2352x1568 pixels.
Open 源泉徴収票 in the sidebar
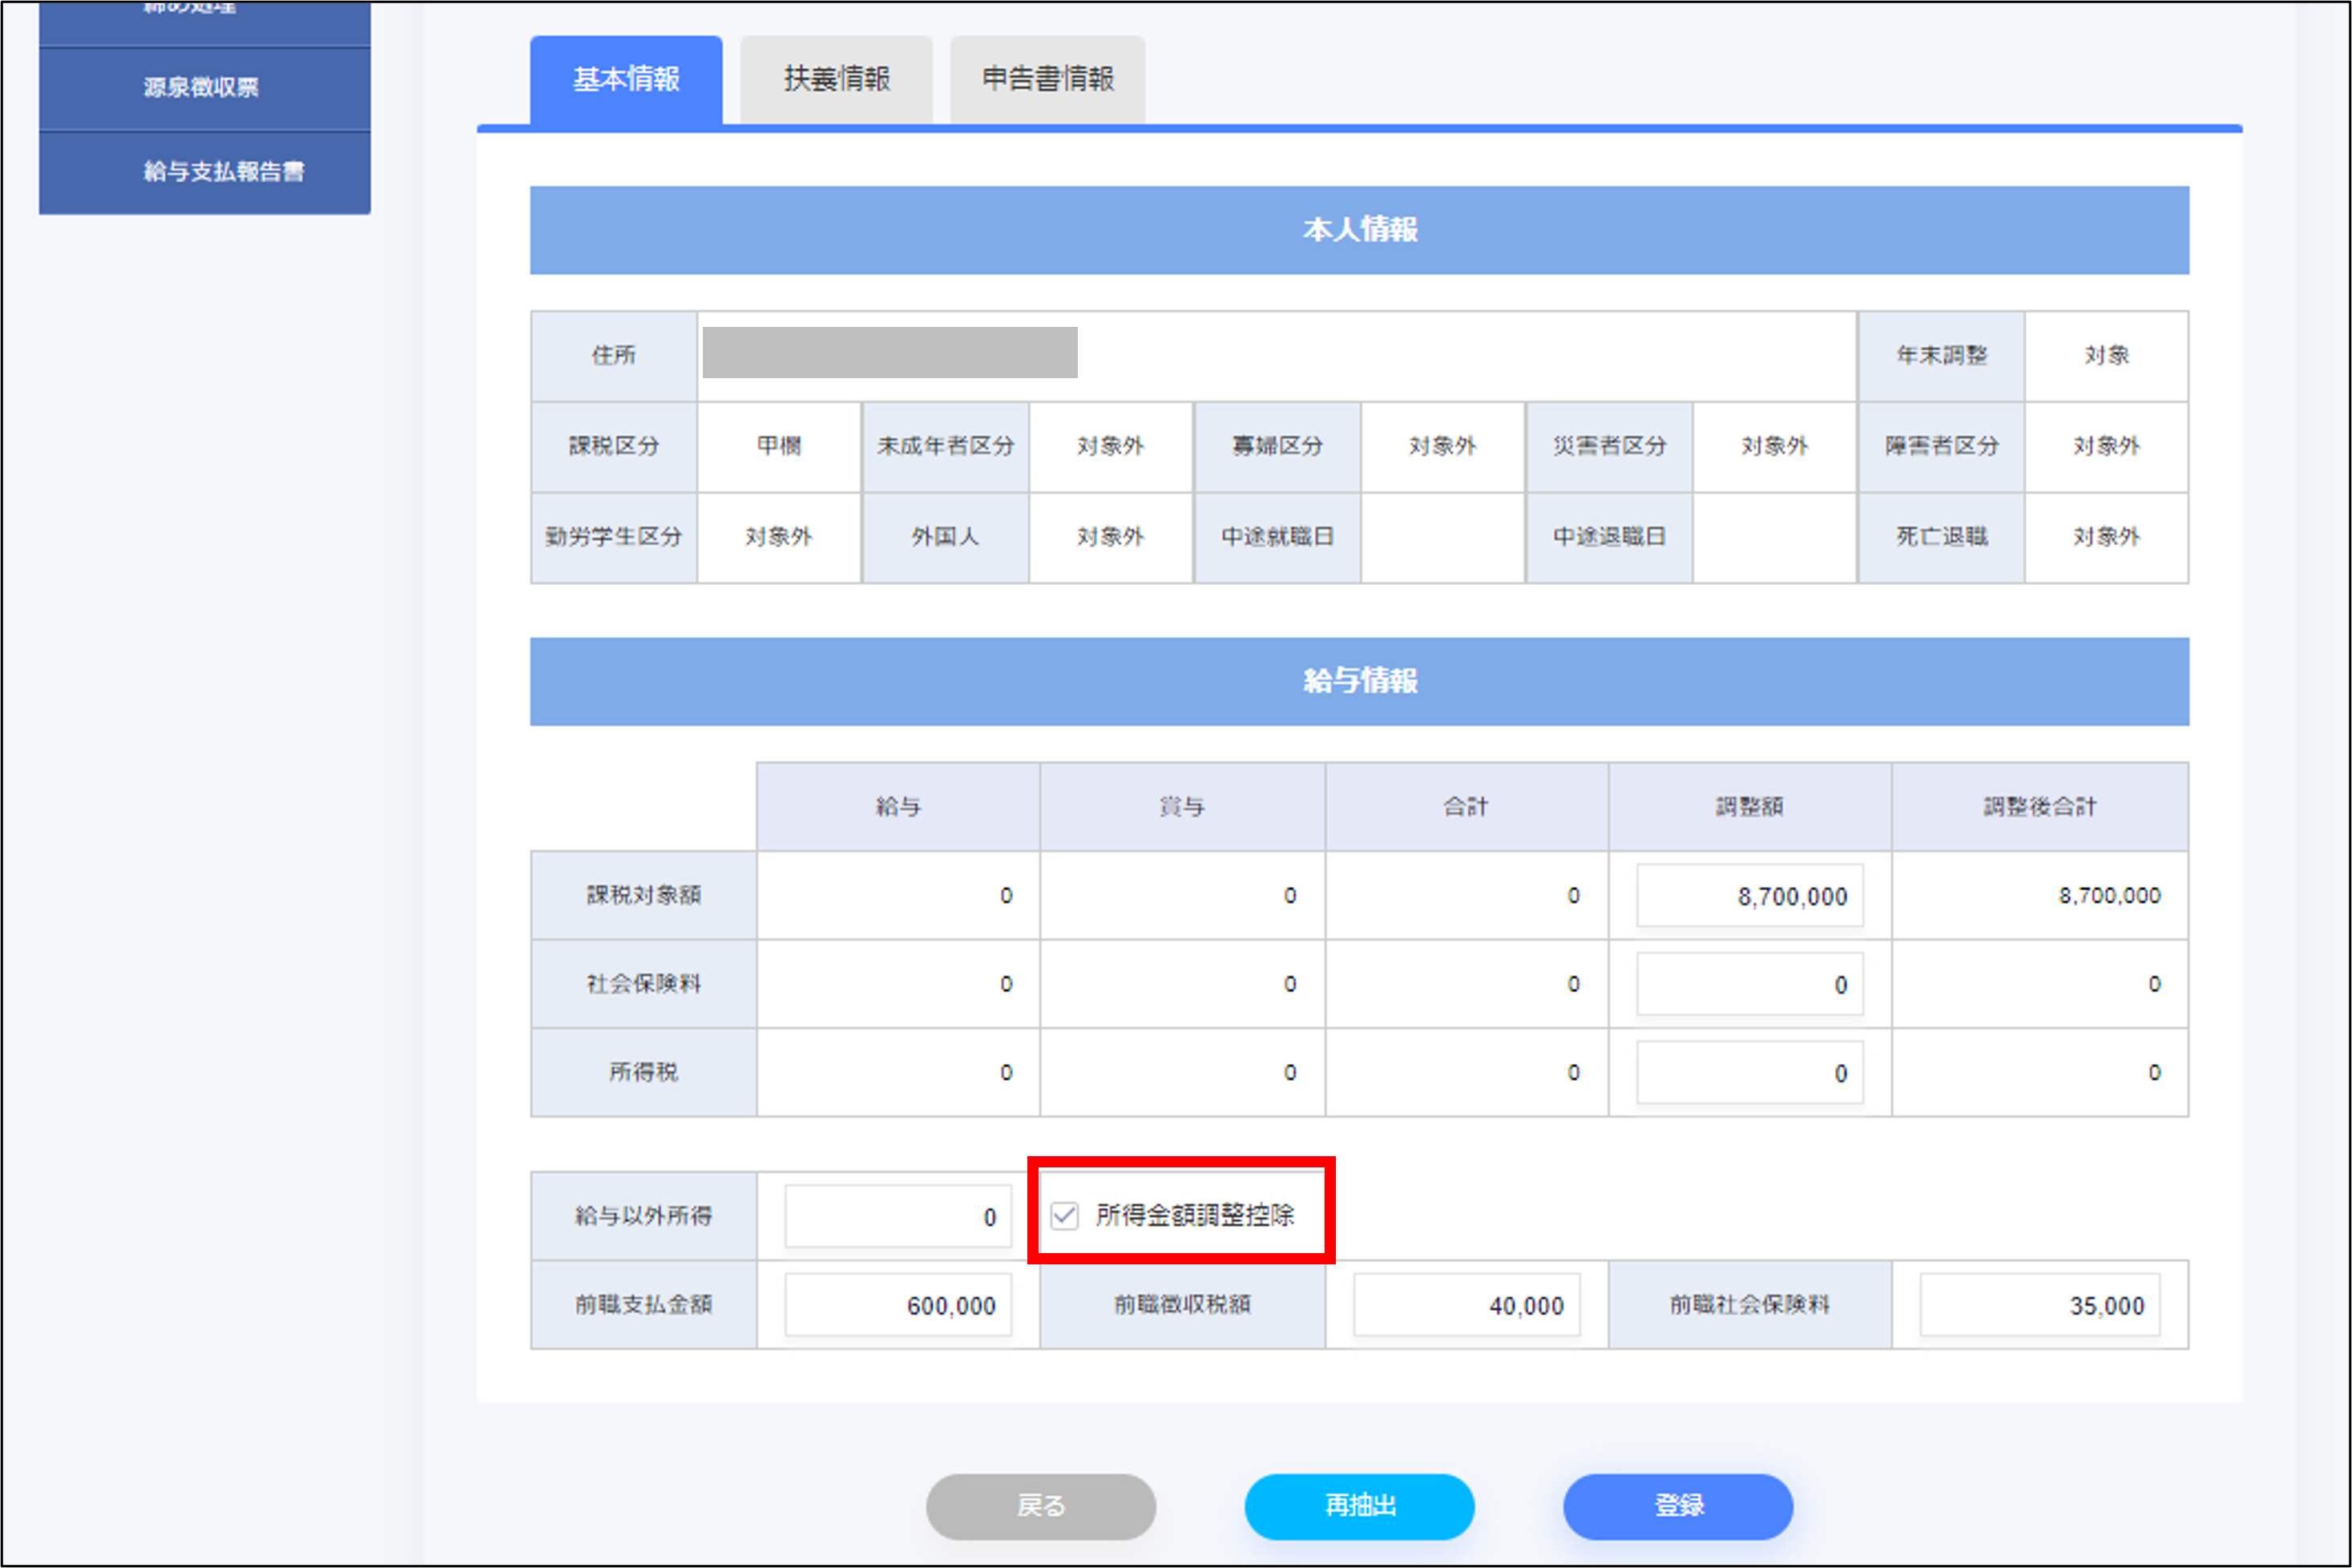coord(204,88)
